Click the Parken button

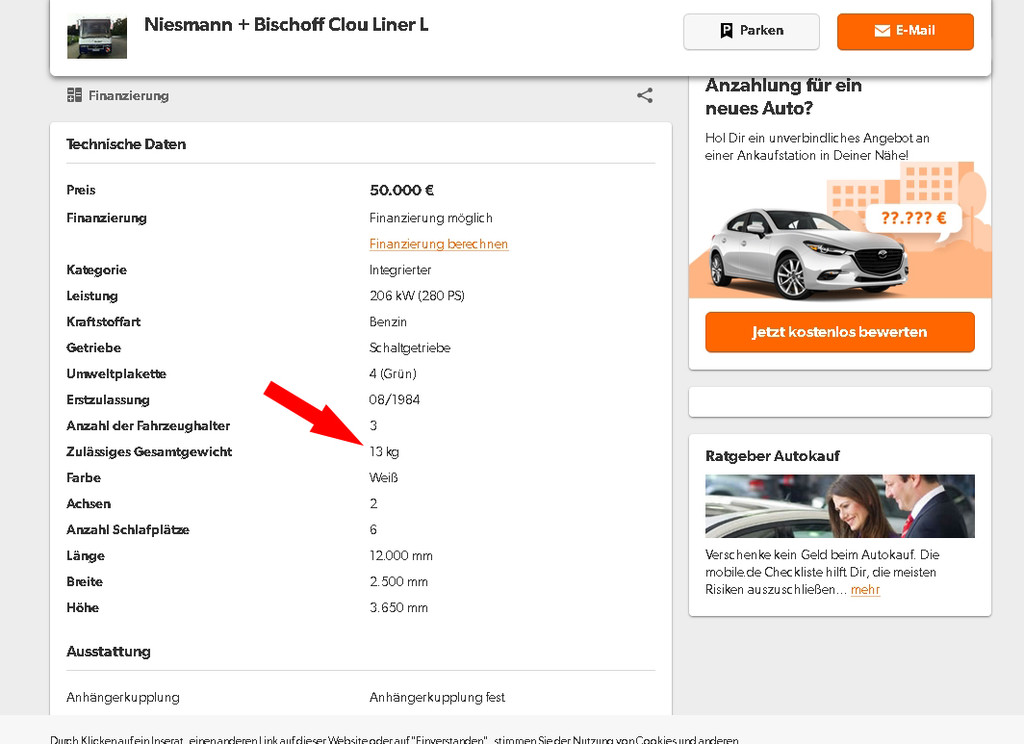tap(751, 31)
